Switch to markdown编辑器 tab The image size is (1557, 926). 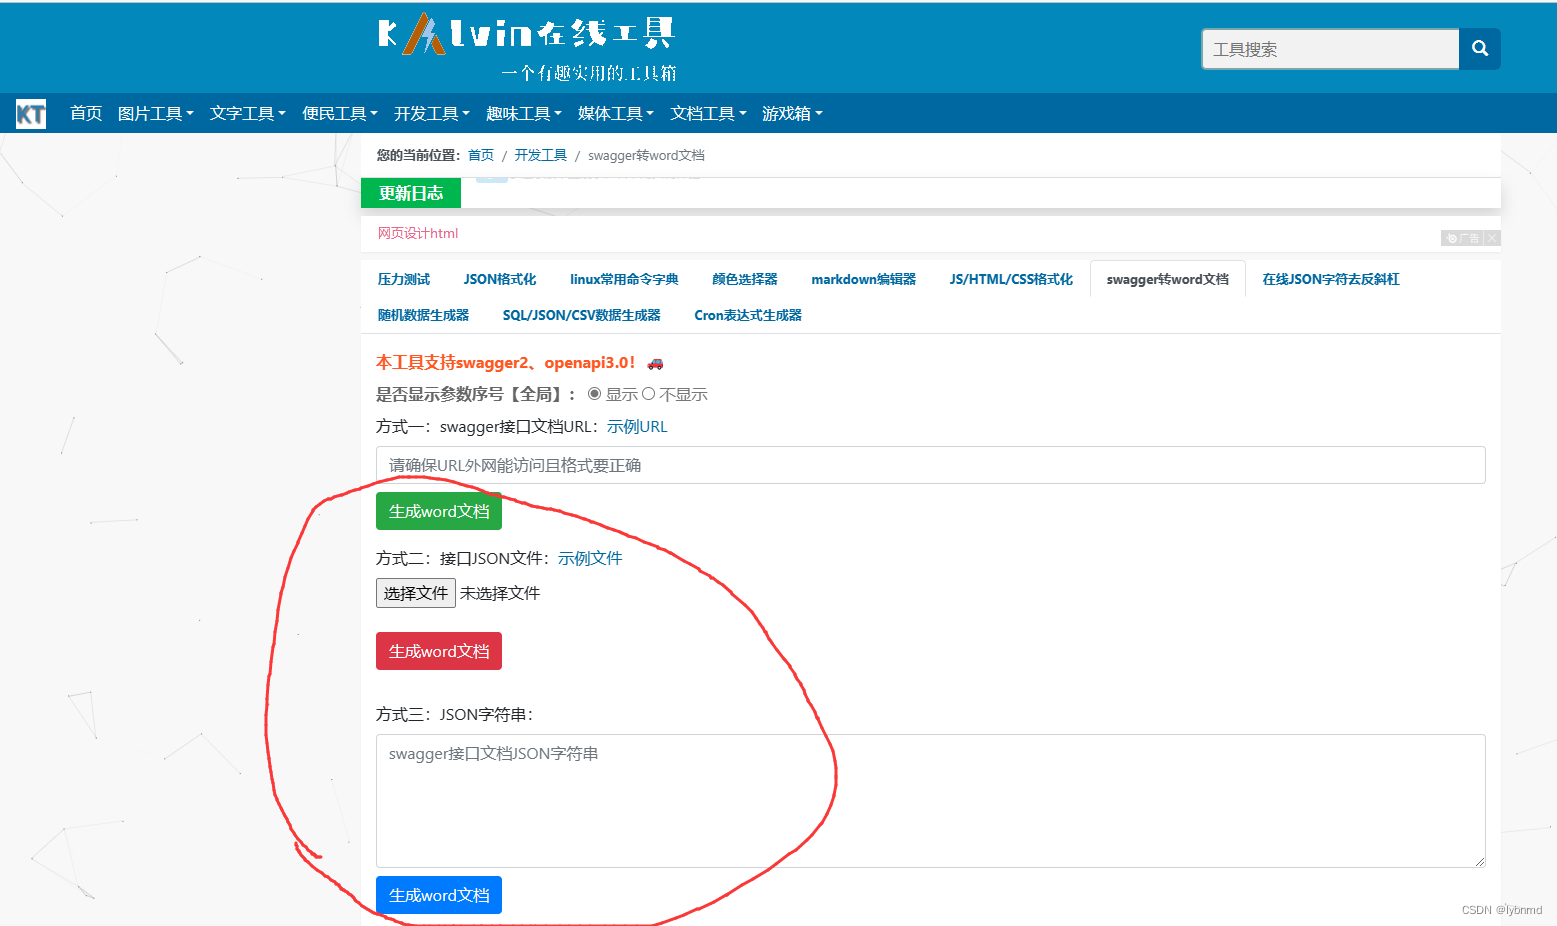point(863,279)
